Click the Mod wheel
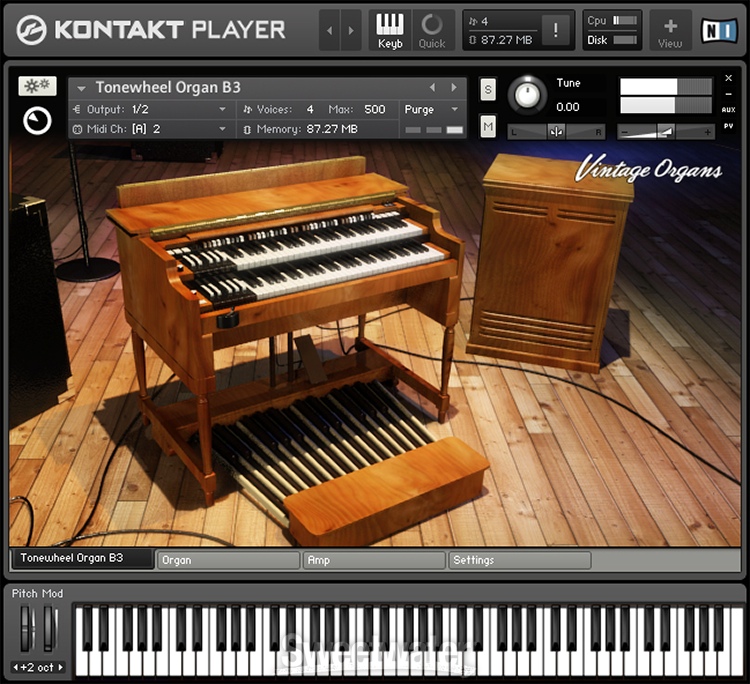750x684 pixels. 49,629
